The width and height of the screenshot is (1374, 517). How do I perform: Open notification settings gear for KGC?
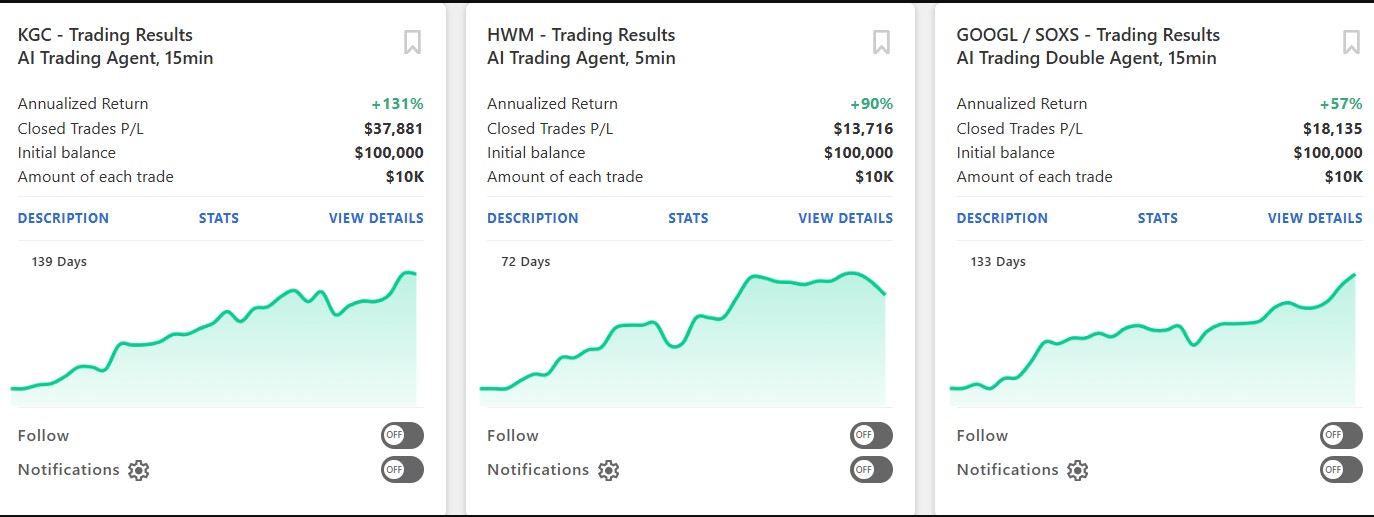click(x=139, y=470)
